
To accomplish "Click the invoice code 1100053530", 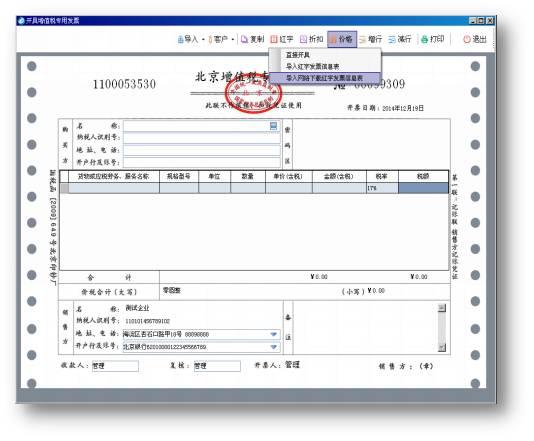I will pyautogui.click(x=124, y=84).
